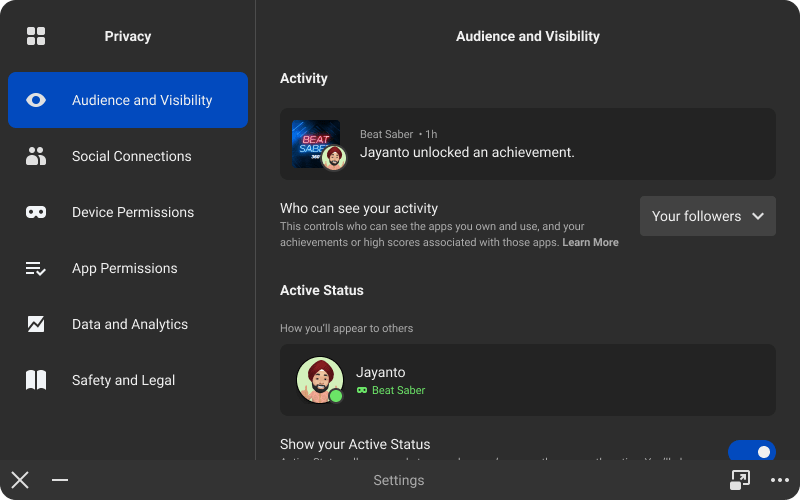Click Jayanto's large profile avatar in Active Status
Image resolution: width=800 pixels, height=500 pixels.
(x=320, y=380)
